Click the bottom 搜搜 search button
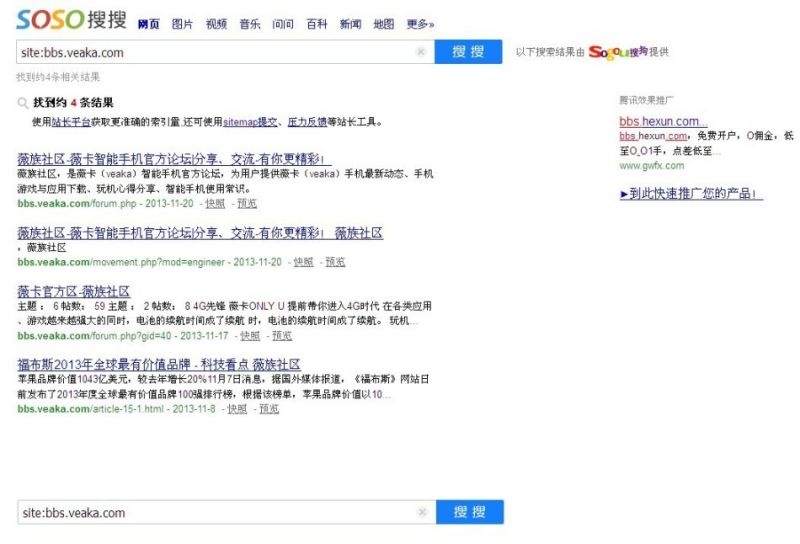Image resolution: width=800 pixels, height=544 pixels. (x=470, y=512)
